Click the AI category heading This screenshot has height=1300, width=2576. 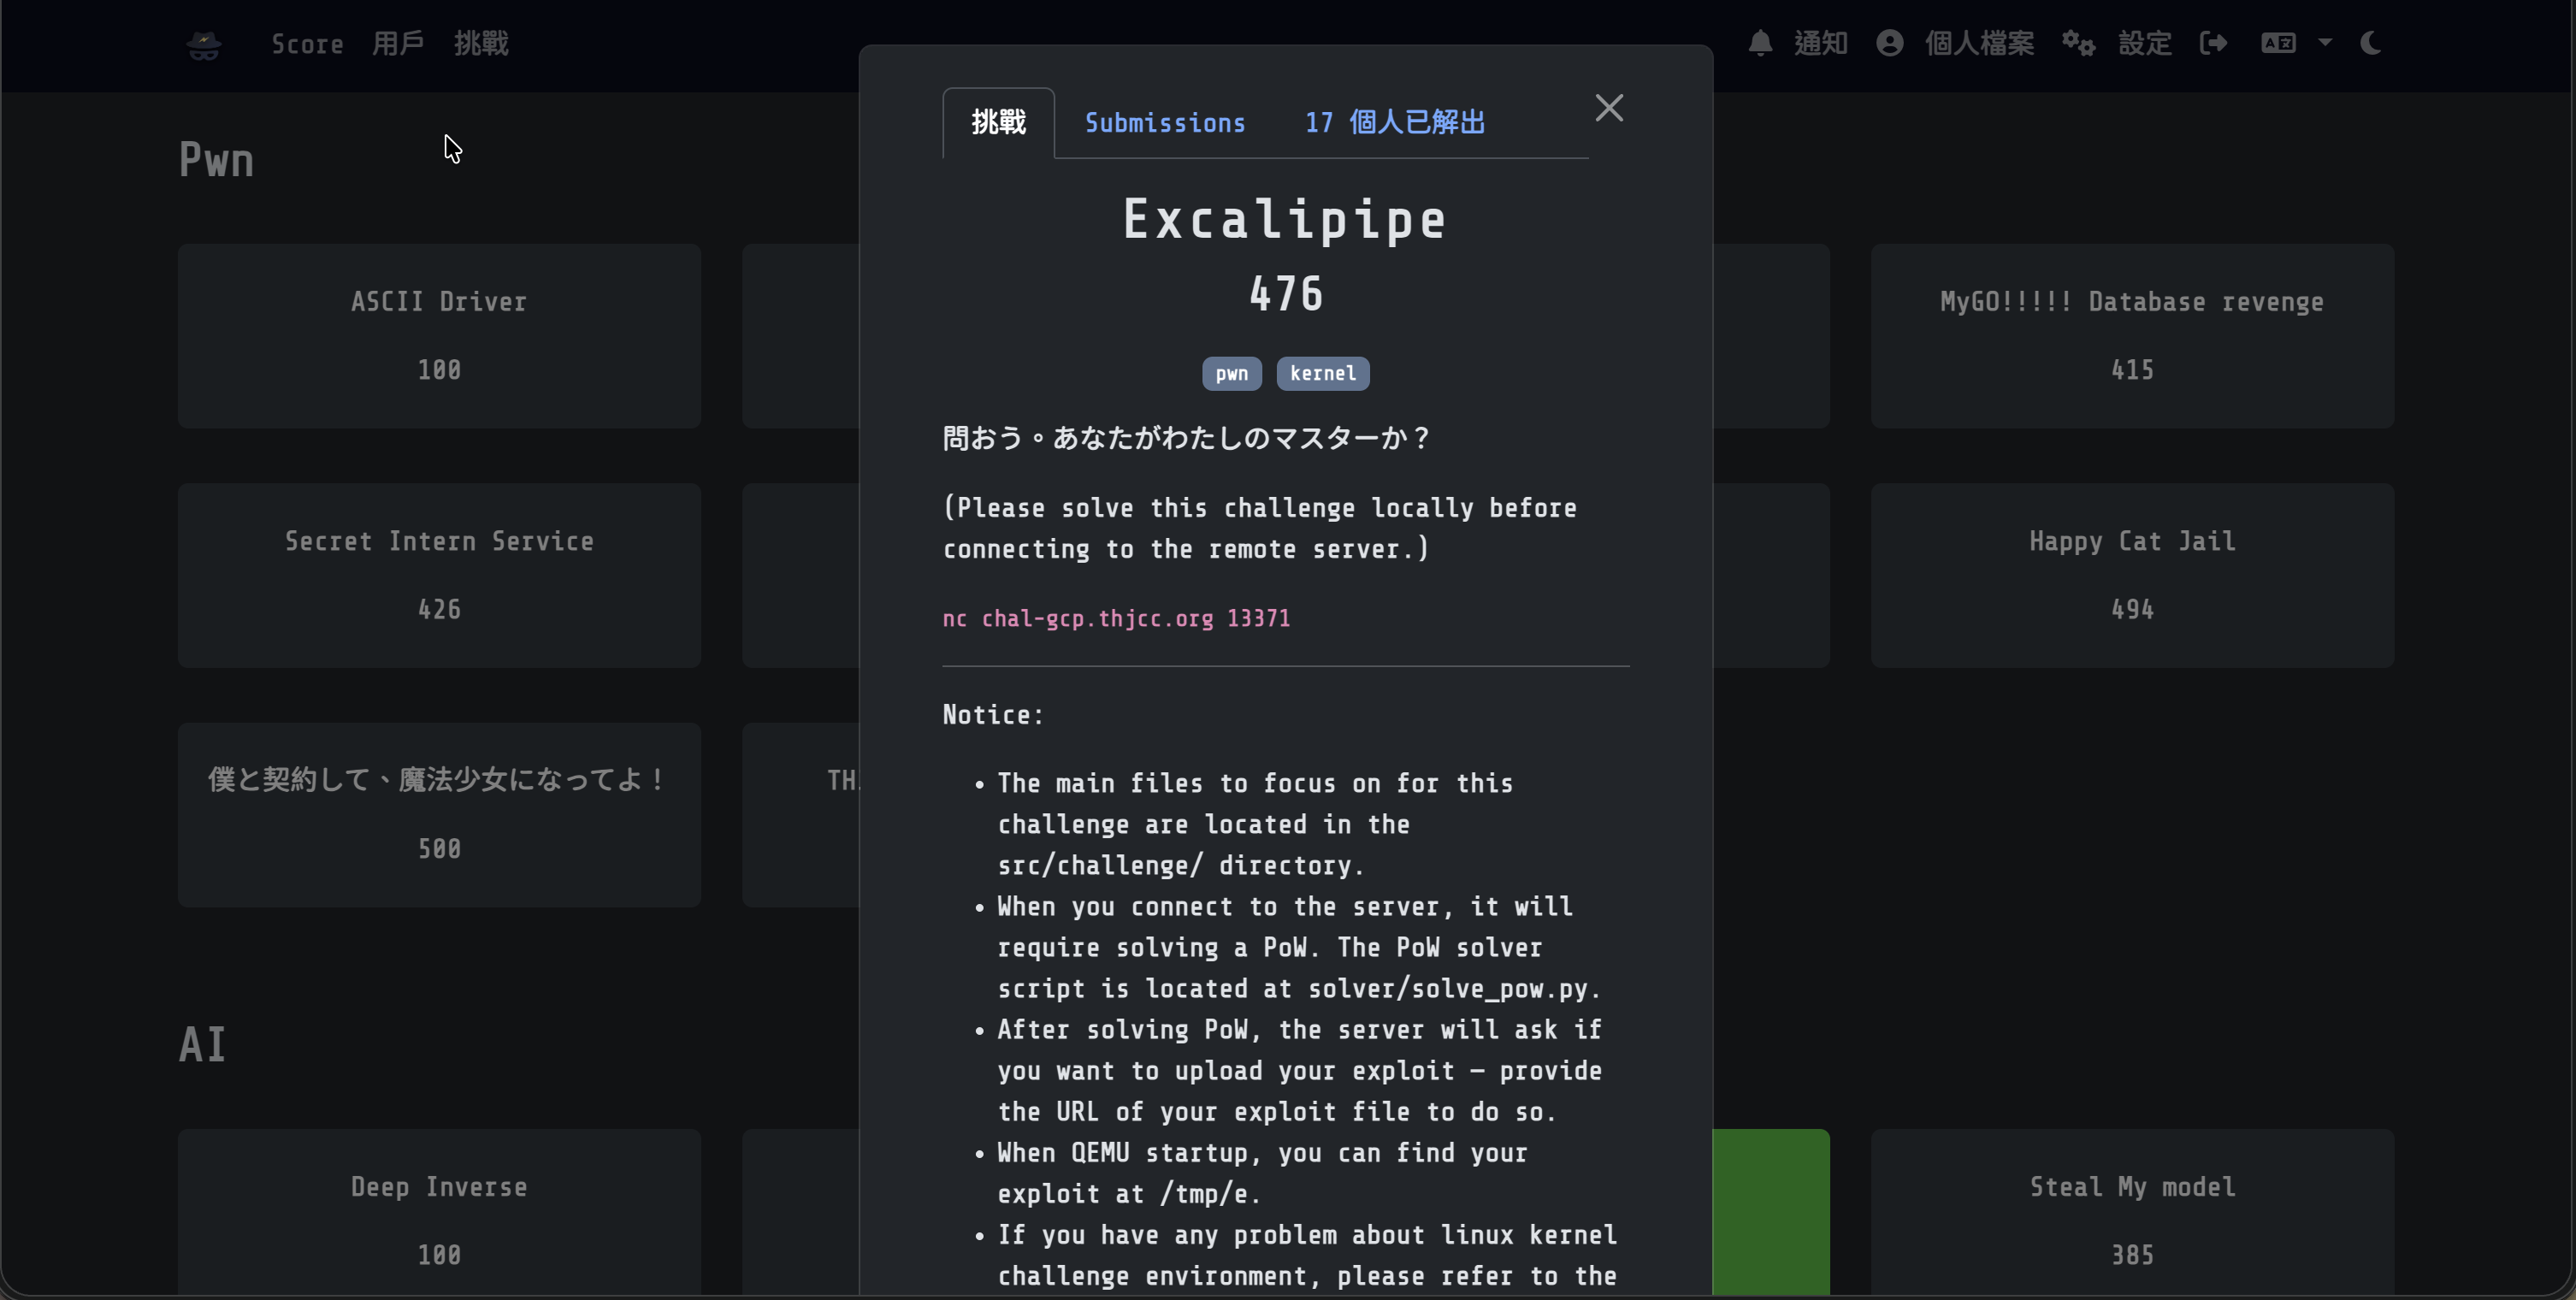[x=202, y=1045]
